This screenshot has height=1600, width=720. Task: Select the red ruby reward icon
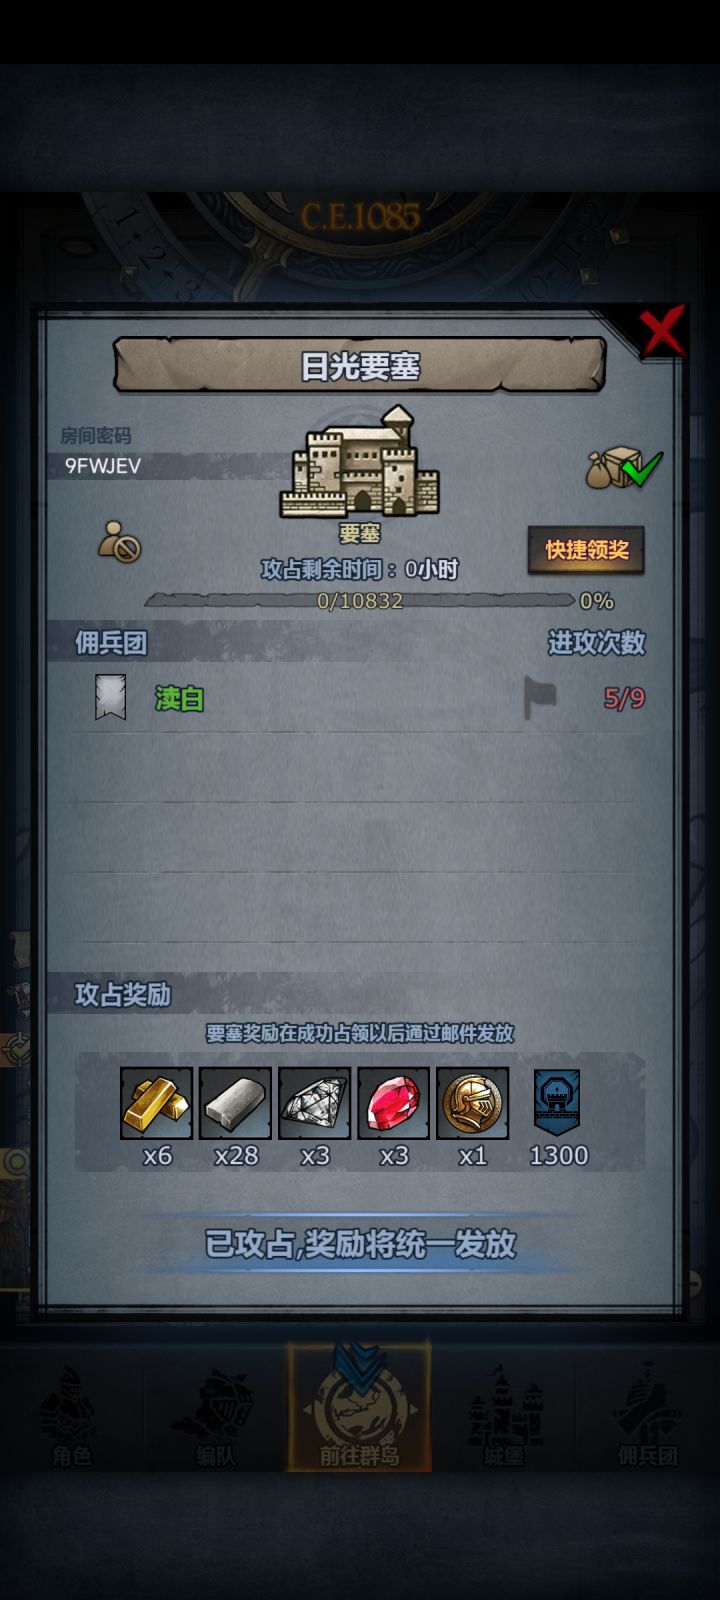(394, 1103)
